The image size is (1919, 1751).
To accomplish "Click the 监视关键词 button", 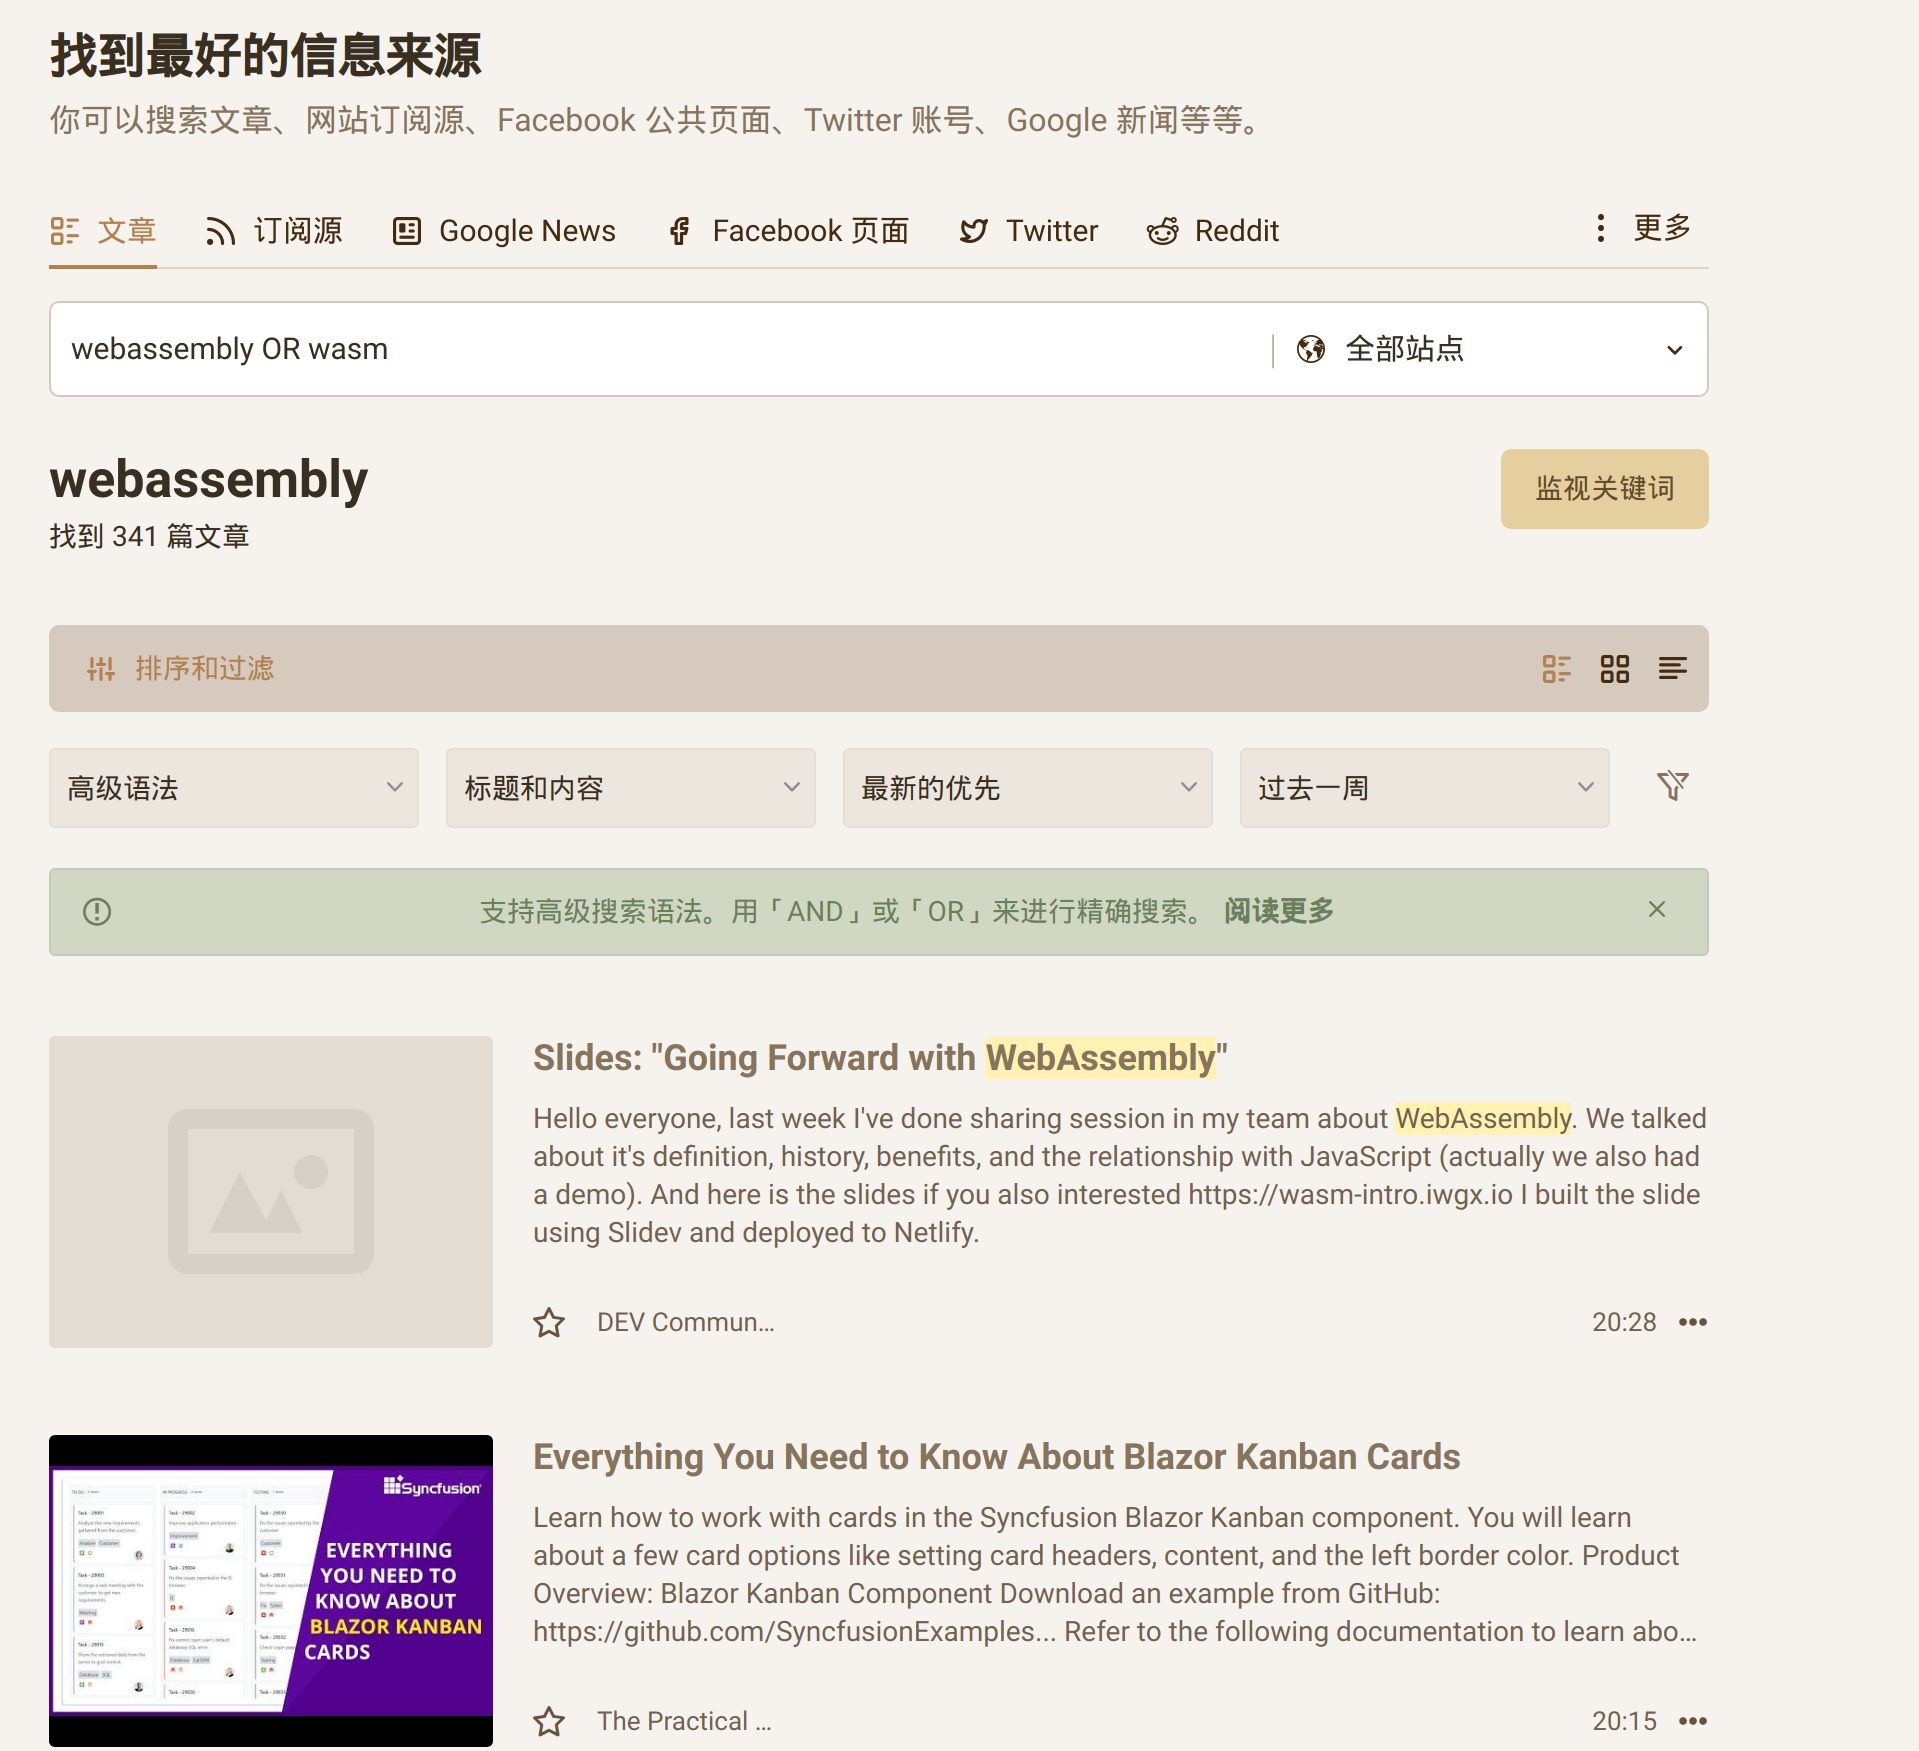I will (x=1603, y=489).
